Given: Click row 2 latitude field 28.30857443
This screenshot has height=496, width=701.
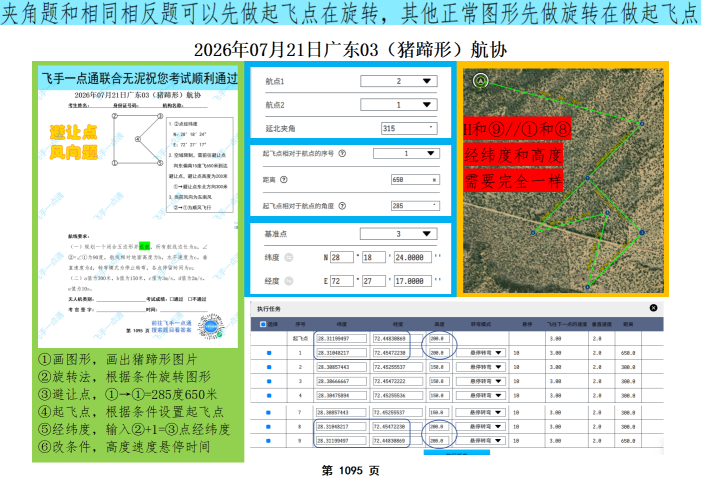Looking at the screenshot, I should click(342, 367).
